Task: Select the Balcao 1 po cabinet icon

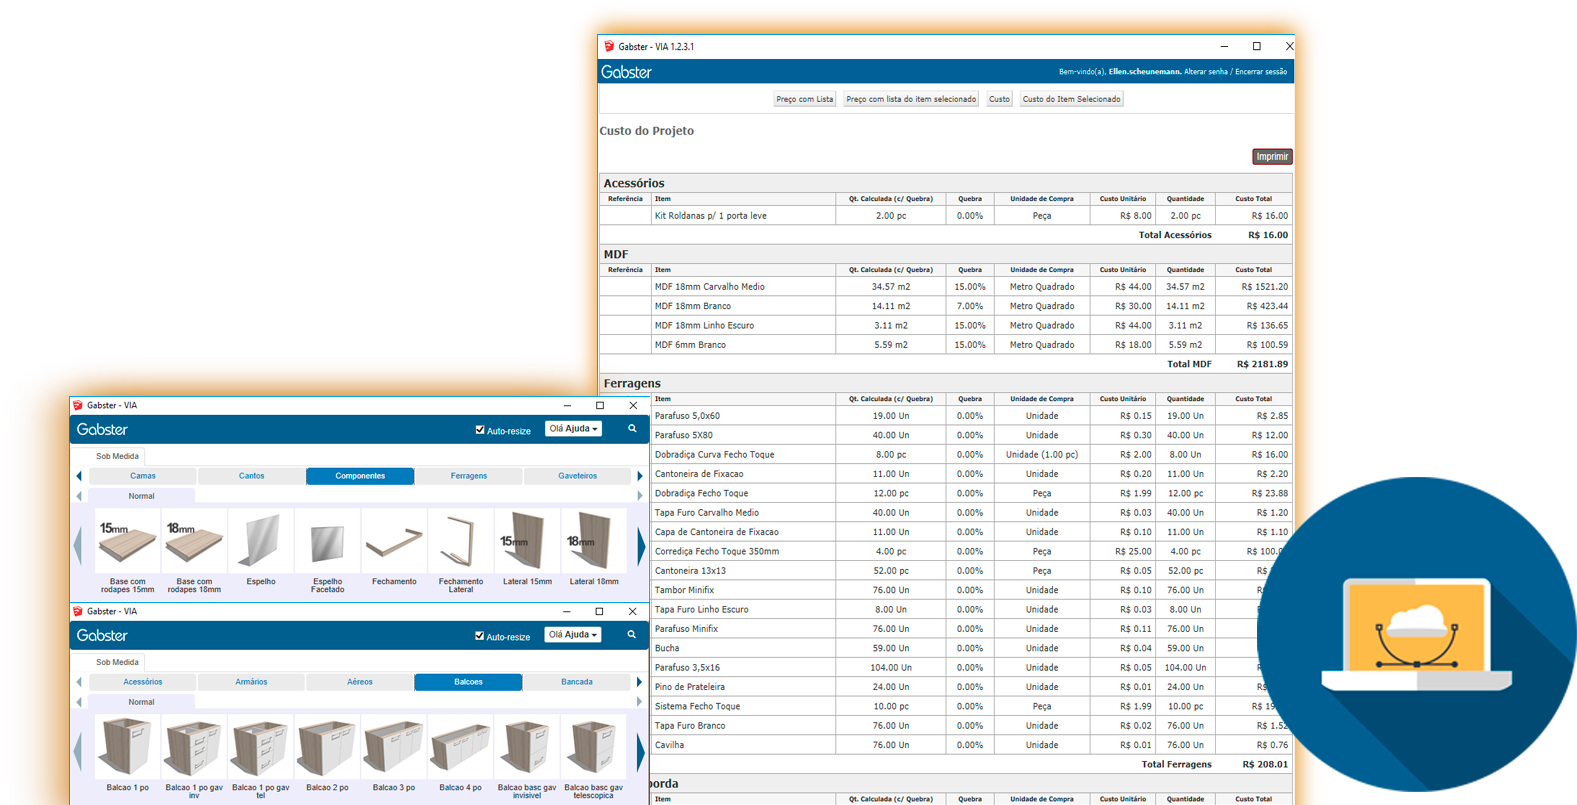Action: pos(127,749)
